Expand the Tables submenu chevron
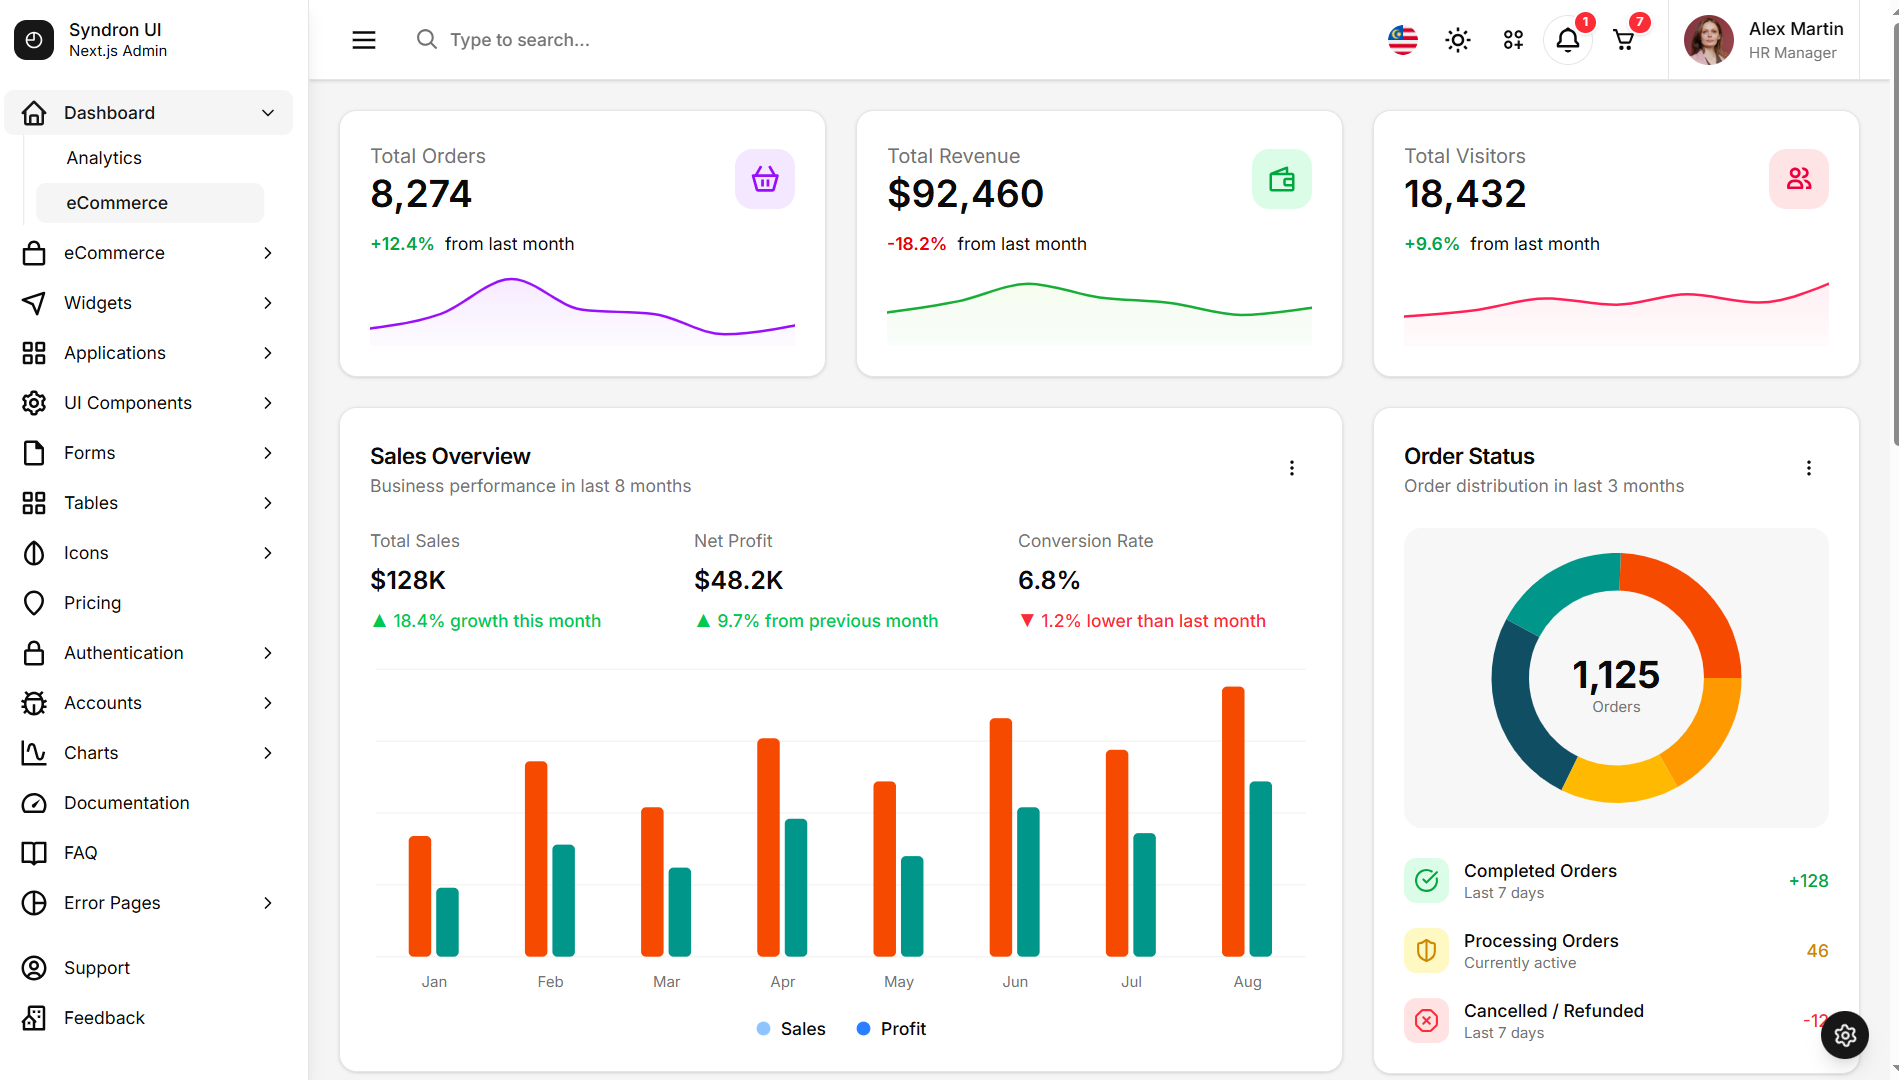This screenshot has height=1080, width=1899. 268,503
